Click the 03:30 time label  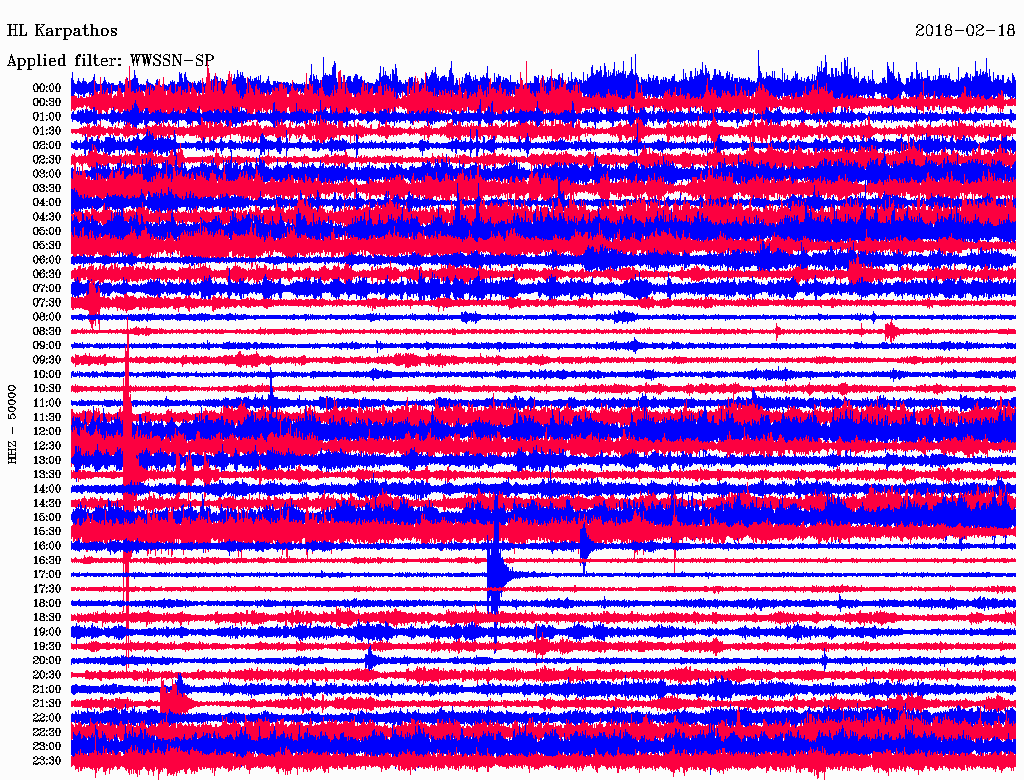[x=47, y=188]
